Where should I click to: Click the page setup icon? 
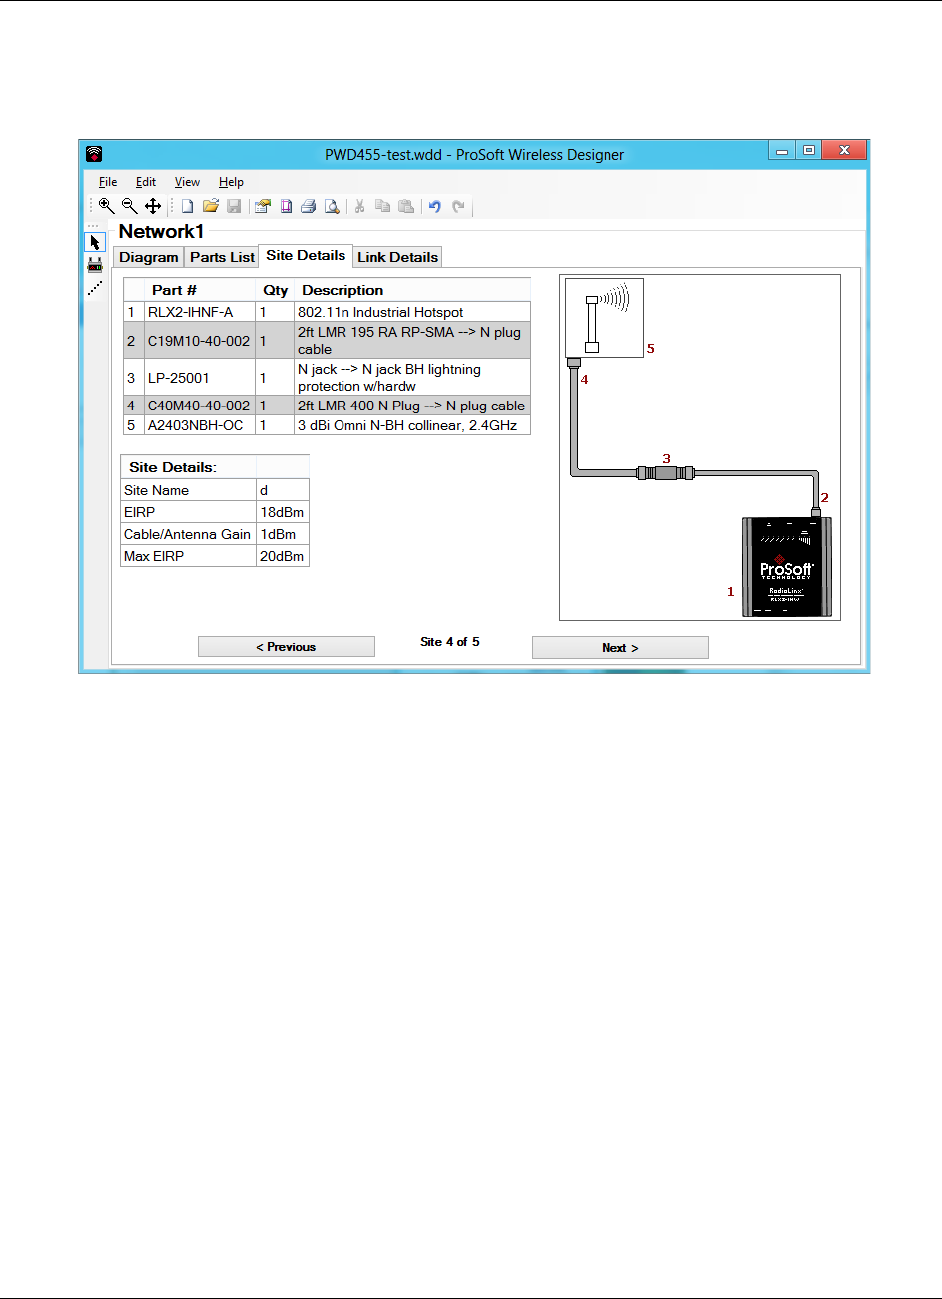pos(286,206)
